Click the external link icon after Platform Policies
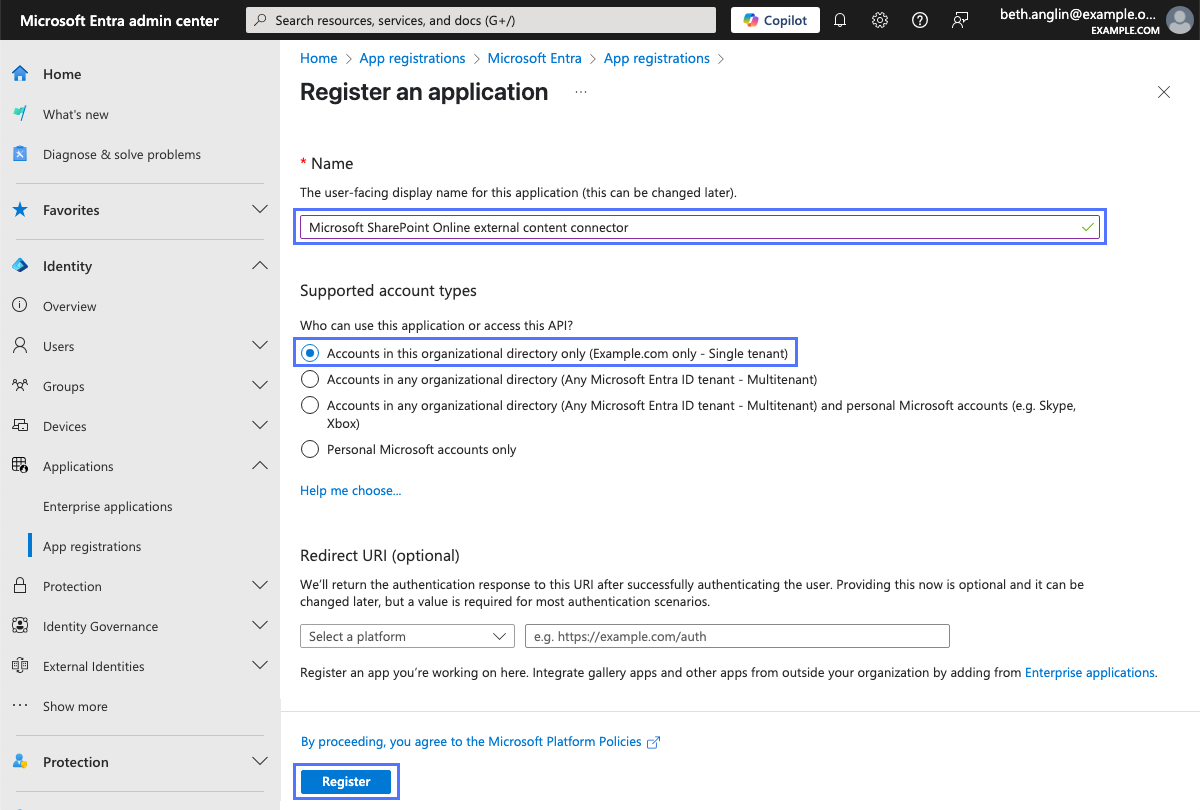1200x810 pixels. pyautogui.click(x=654, y=742)
